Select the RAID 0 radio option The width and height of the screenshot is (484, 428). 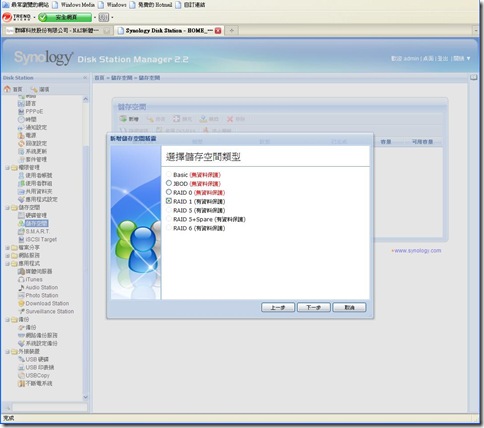(169, 192)
